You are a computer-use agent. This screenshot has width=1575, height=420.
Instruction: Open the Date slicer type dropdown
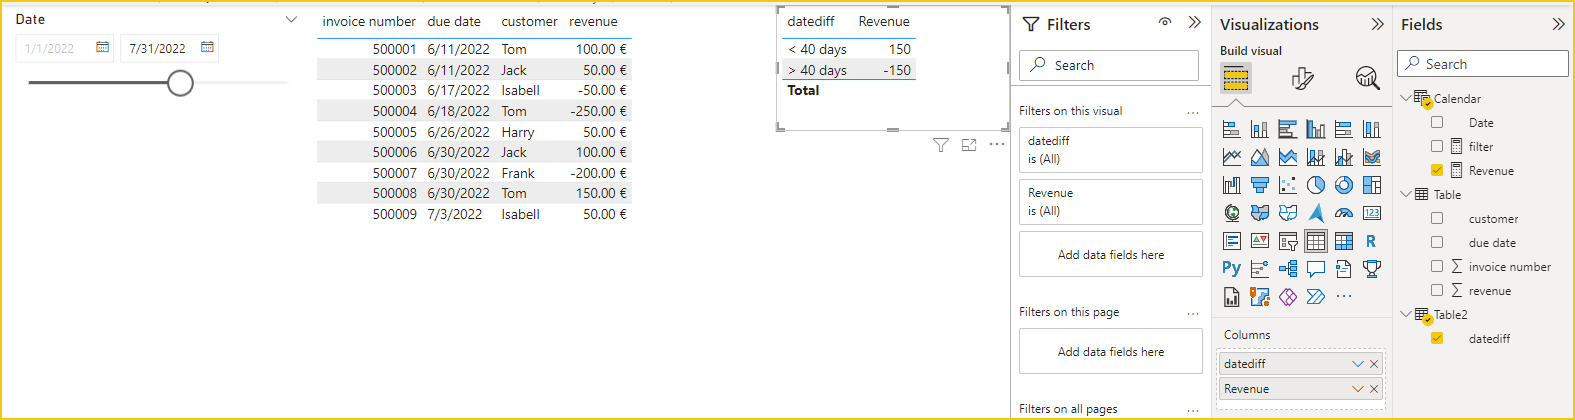pyautogui.click(x=291, y=19)
